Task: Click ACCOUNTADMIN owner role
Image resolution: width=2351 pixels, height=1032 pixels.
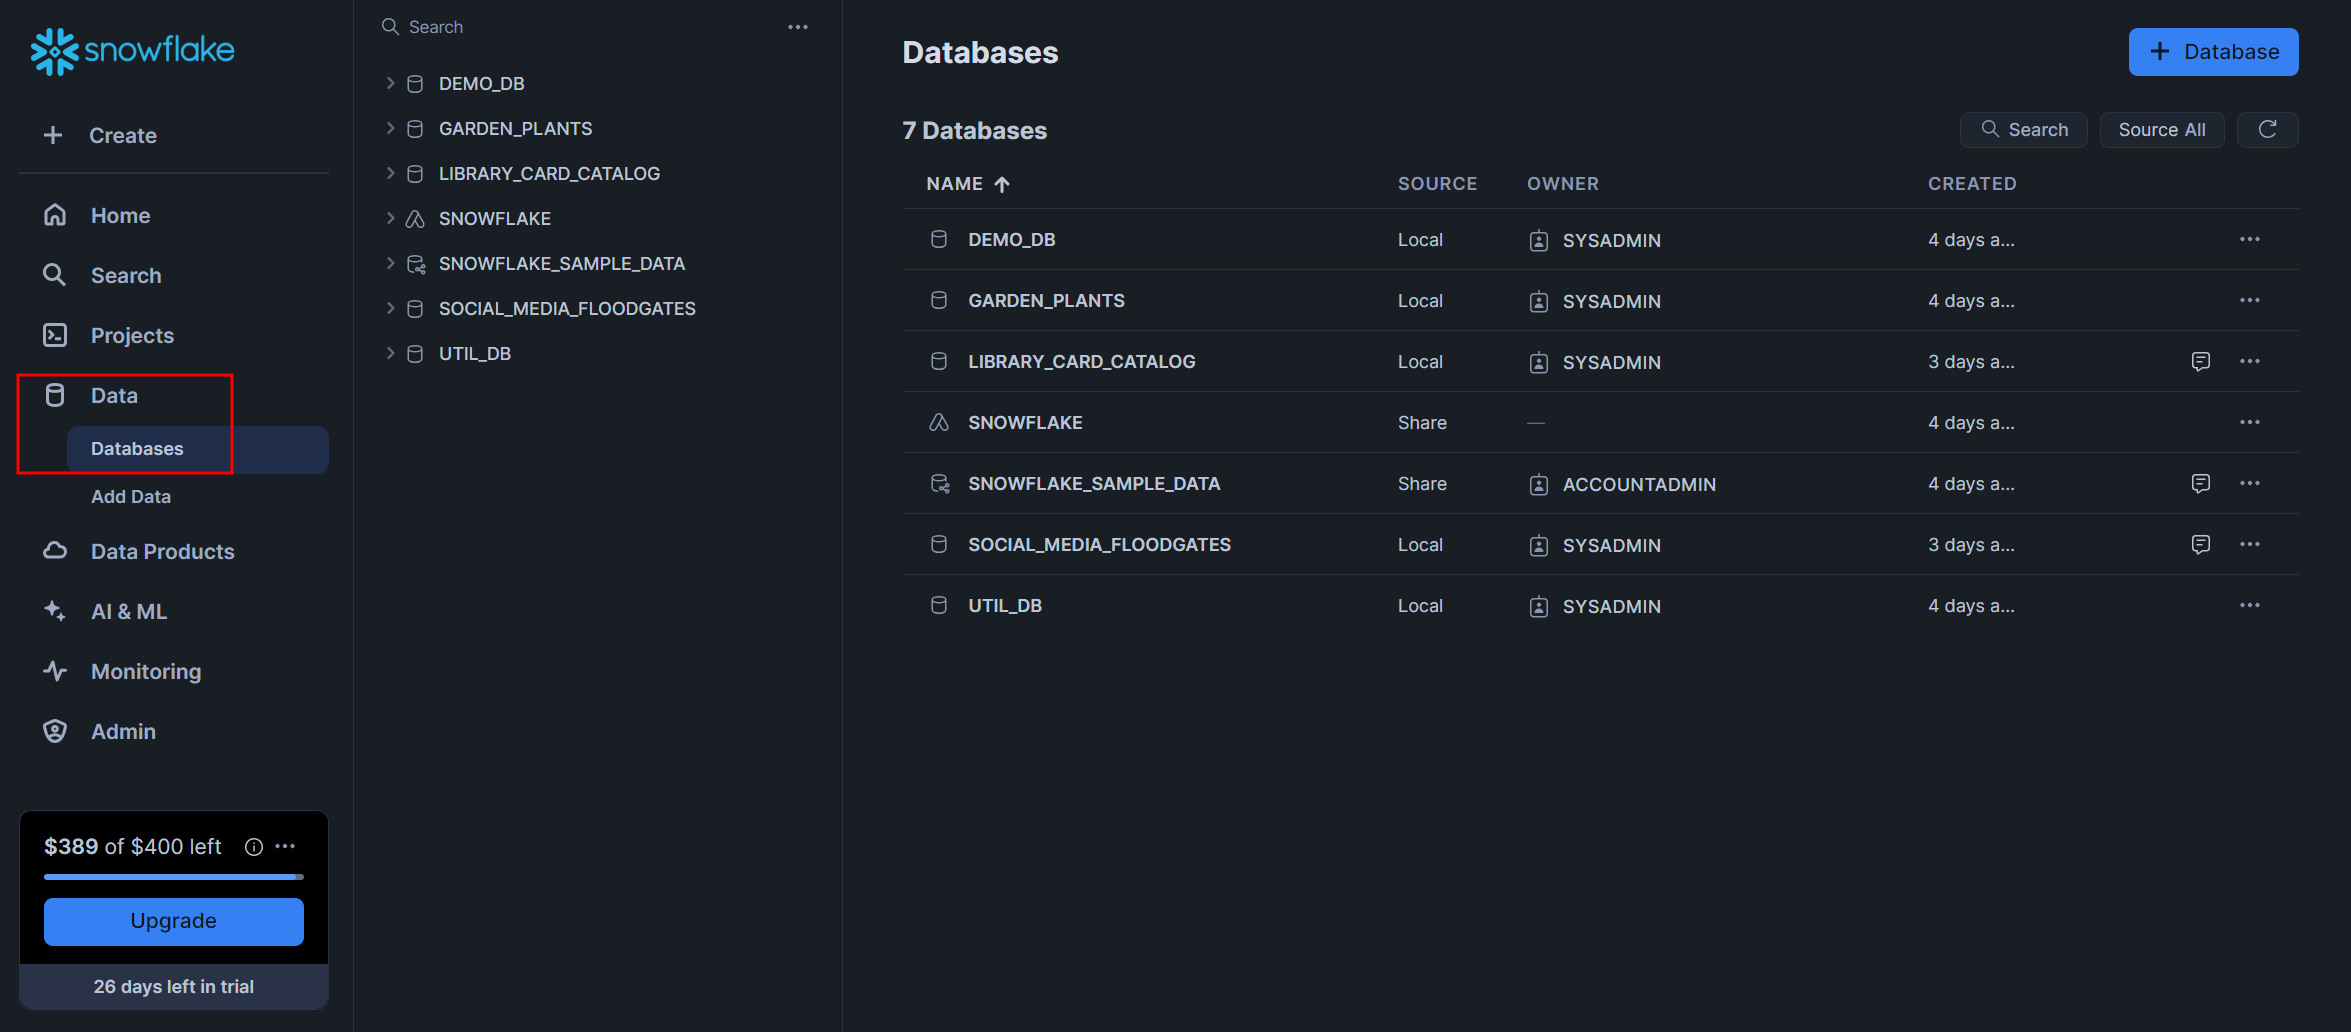Action: pos(1639,485)
